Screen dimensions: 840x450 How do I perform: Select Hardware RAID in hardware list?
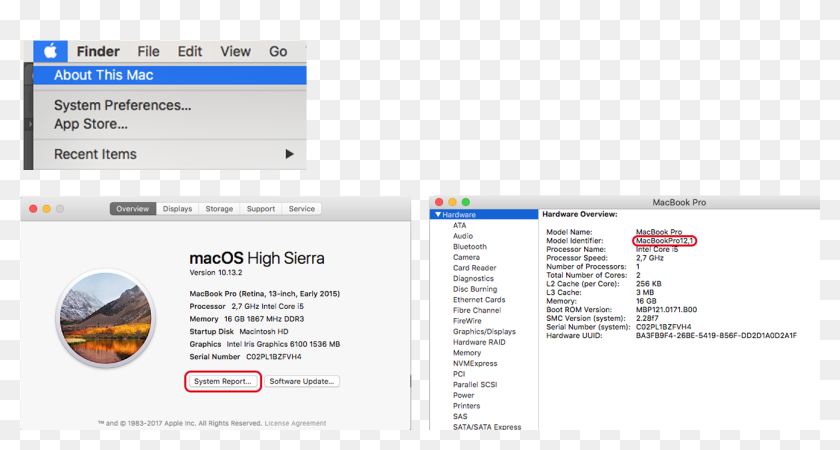point(479,342)
